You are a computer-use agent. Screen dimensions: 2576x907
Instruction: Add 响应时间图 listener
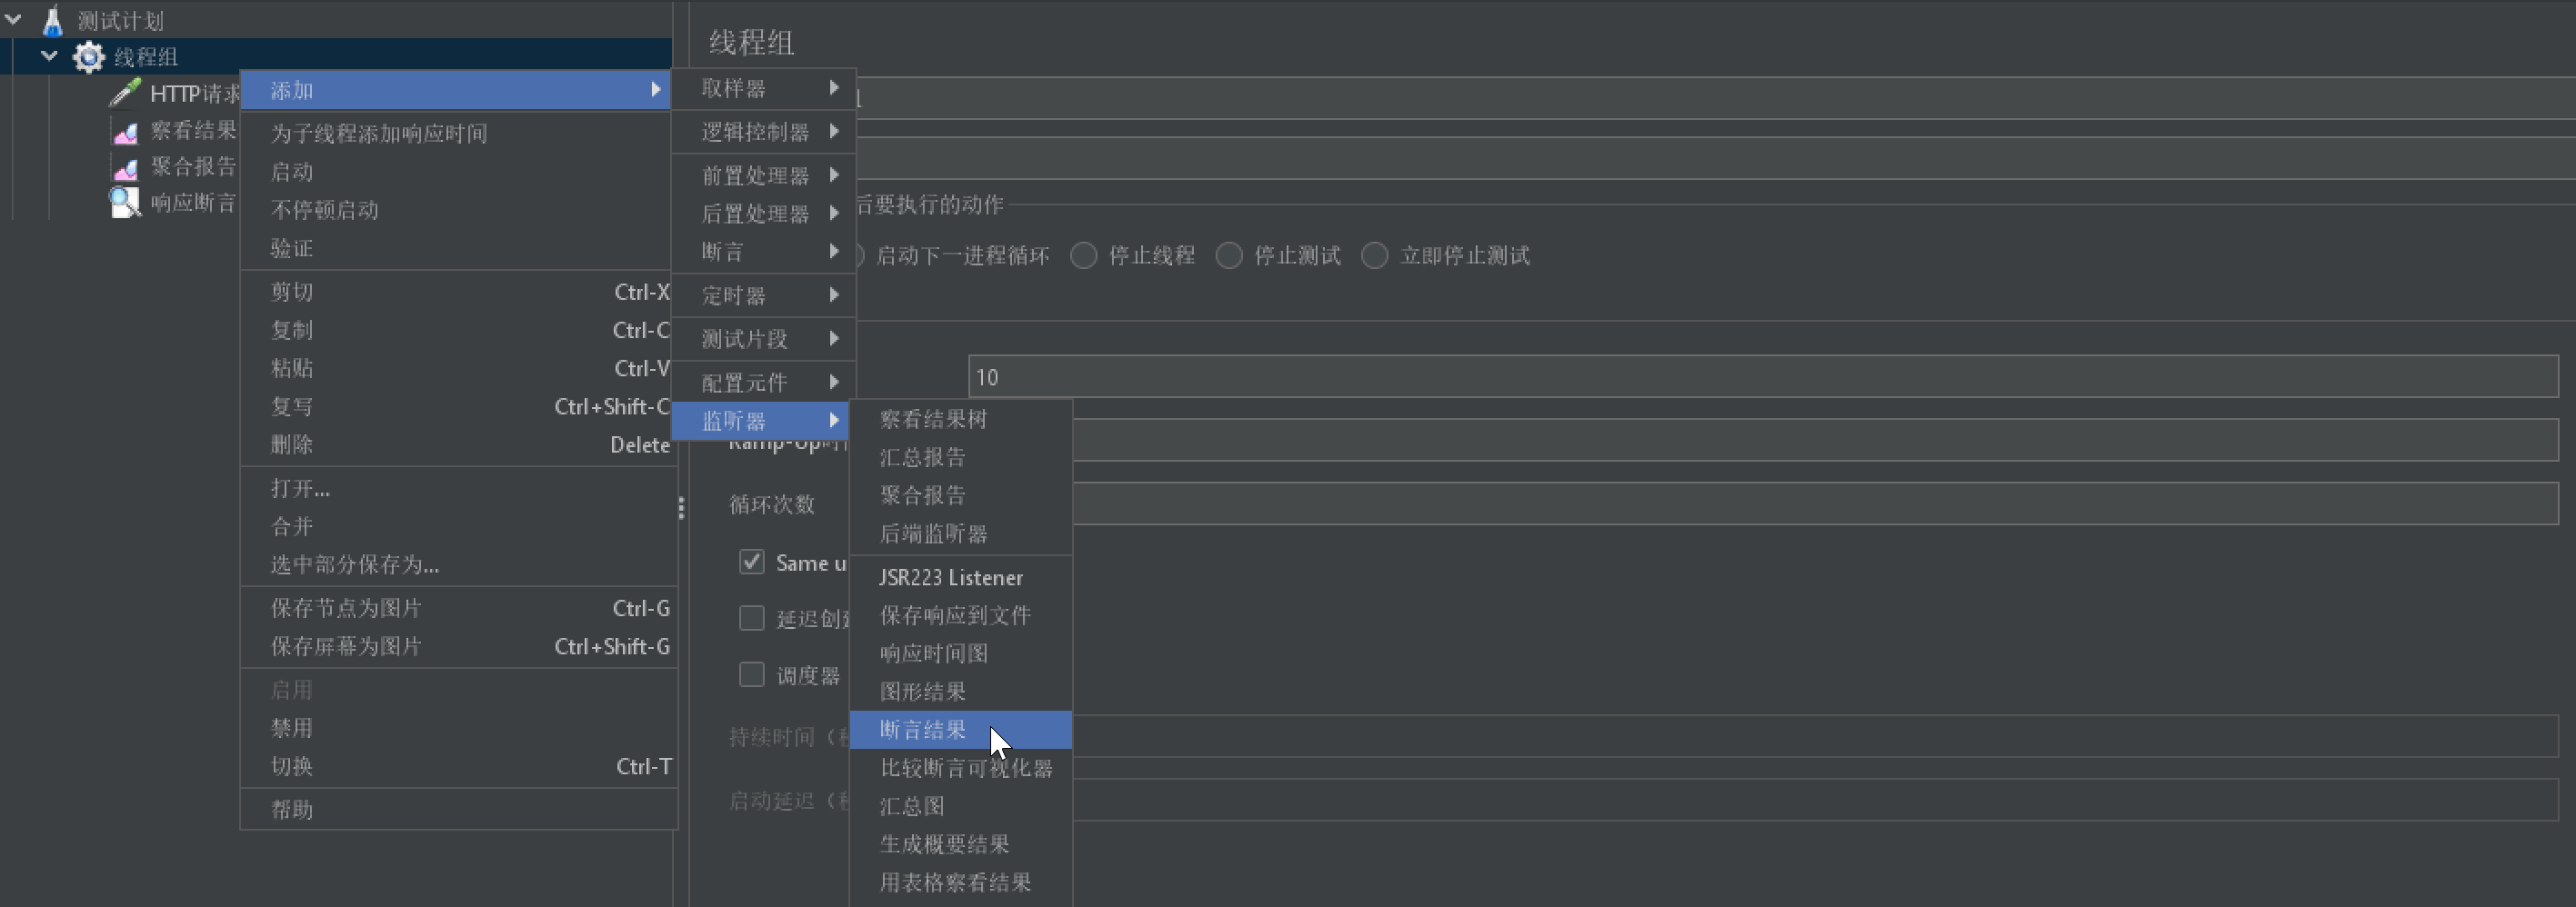coord(961,653)
